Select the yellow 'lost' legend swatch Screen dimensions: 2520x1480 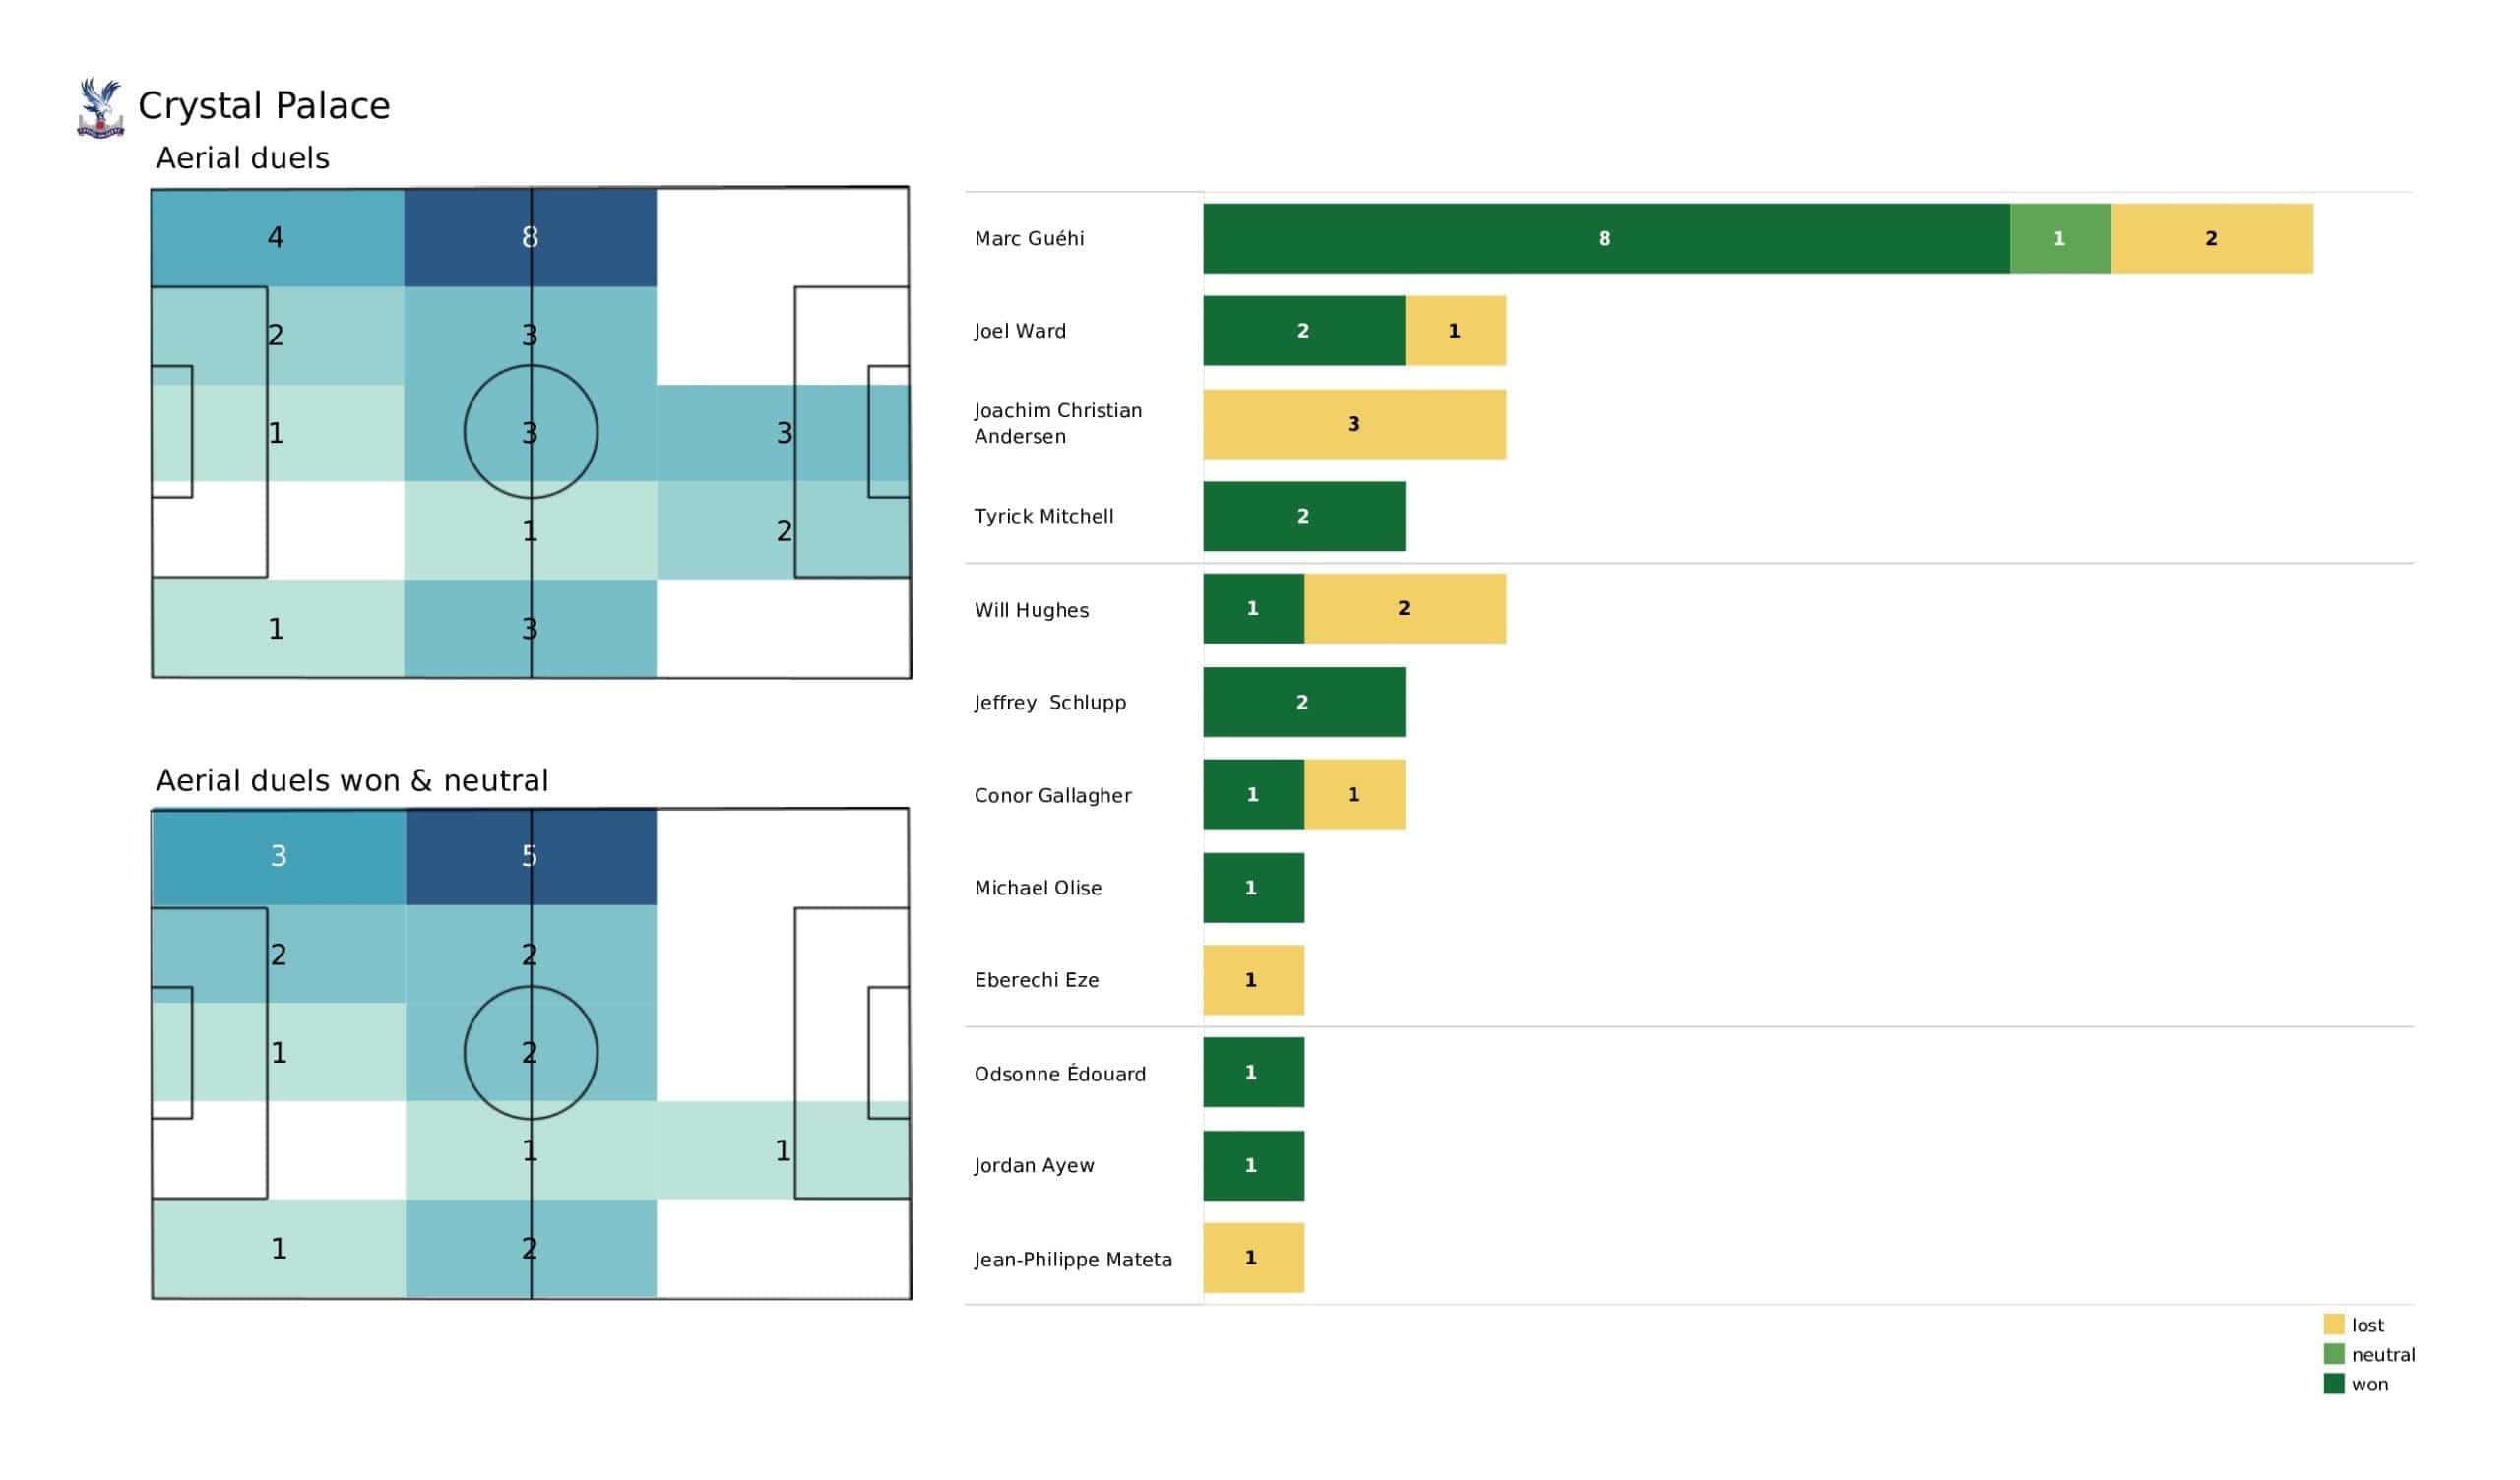tap(2334, 1325)
